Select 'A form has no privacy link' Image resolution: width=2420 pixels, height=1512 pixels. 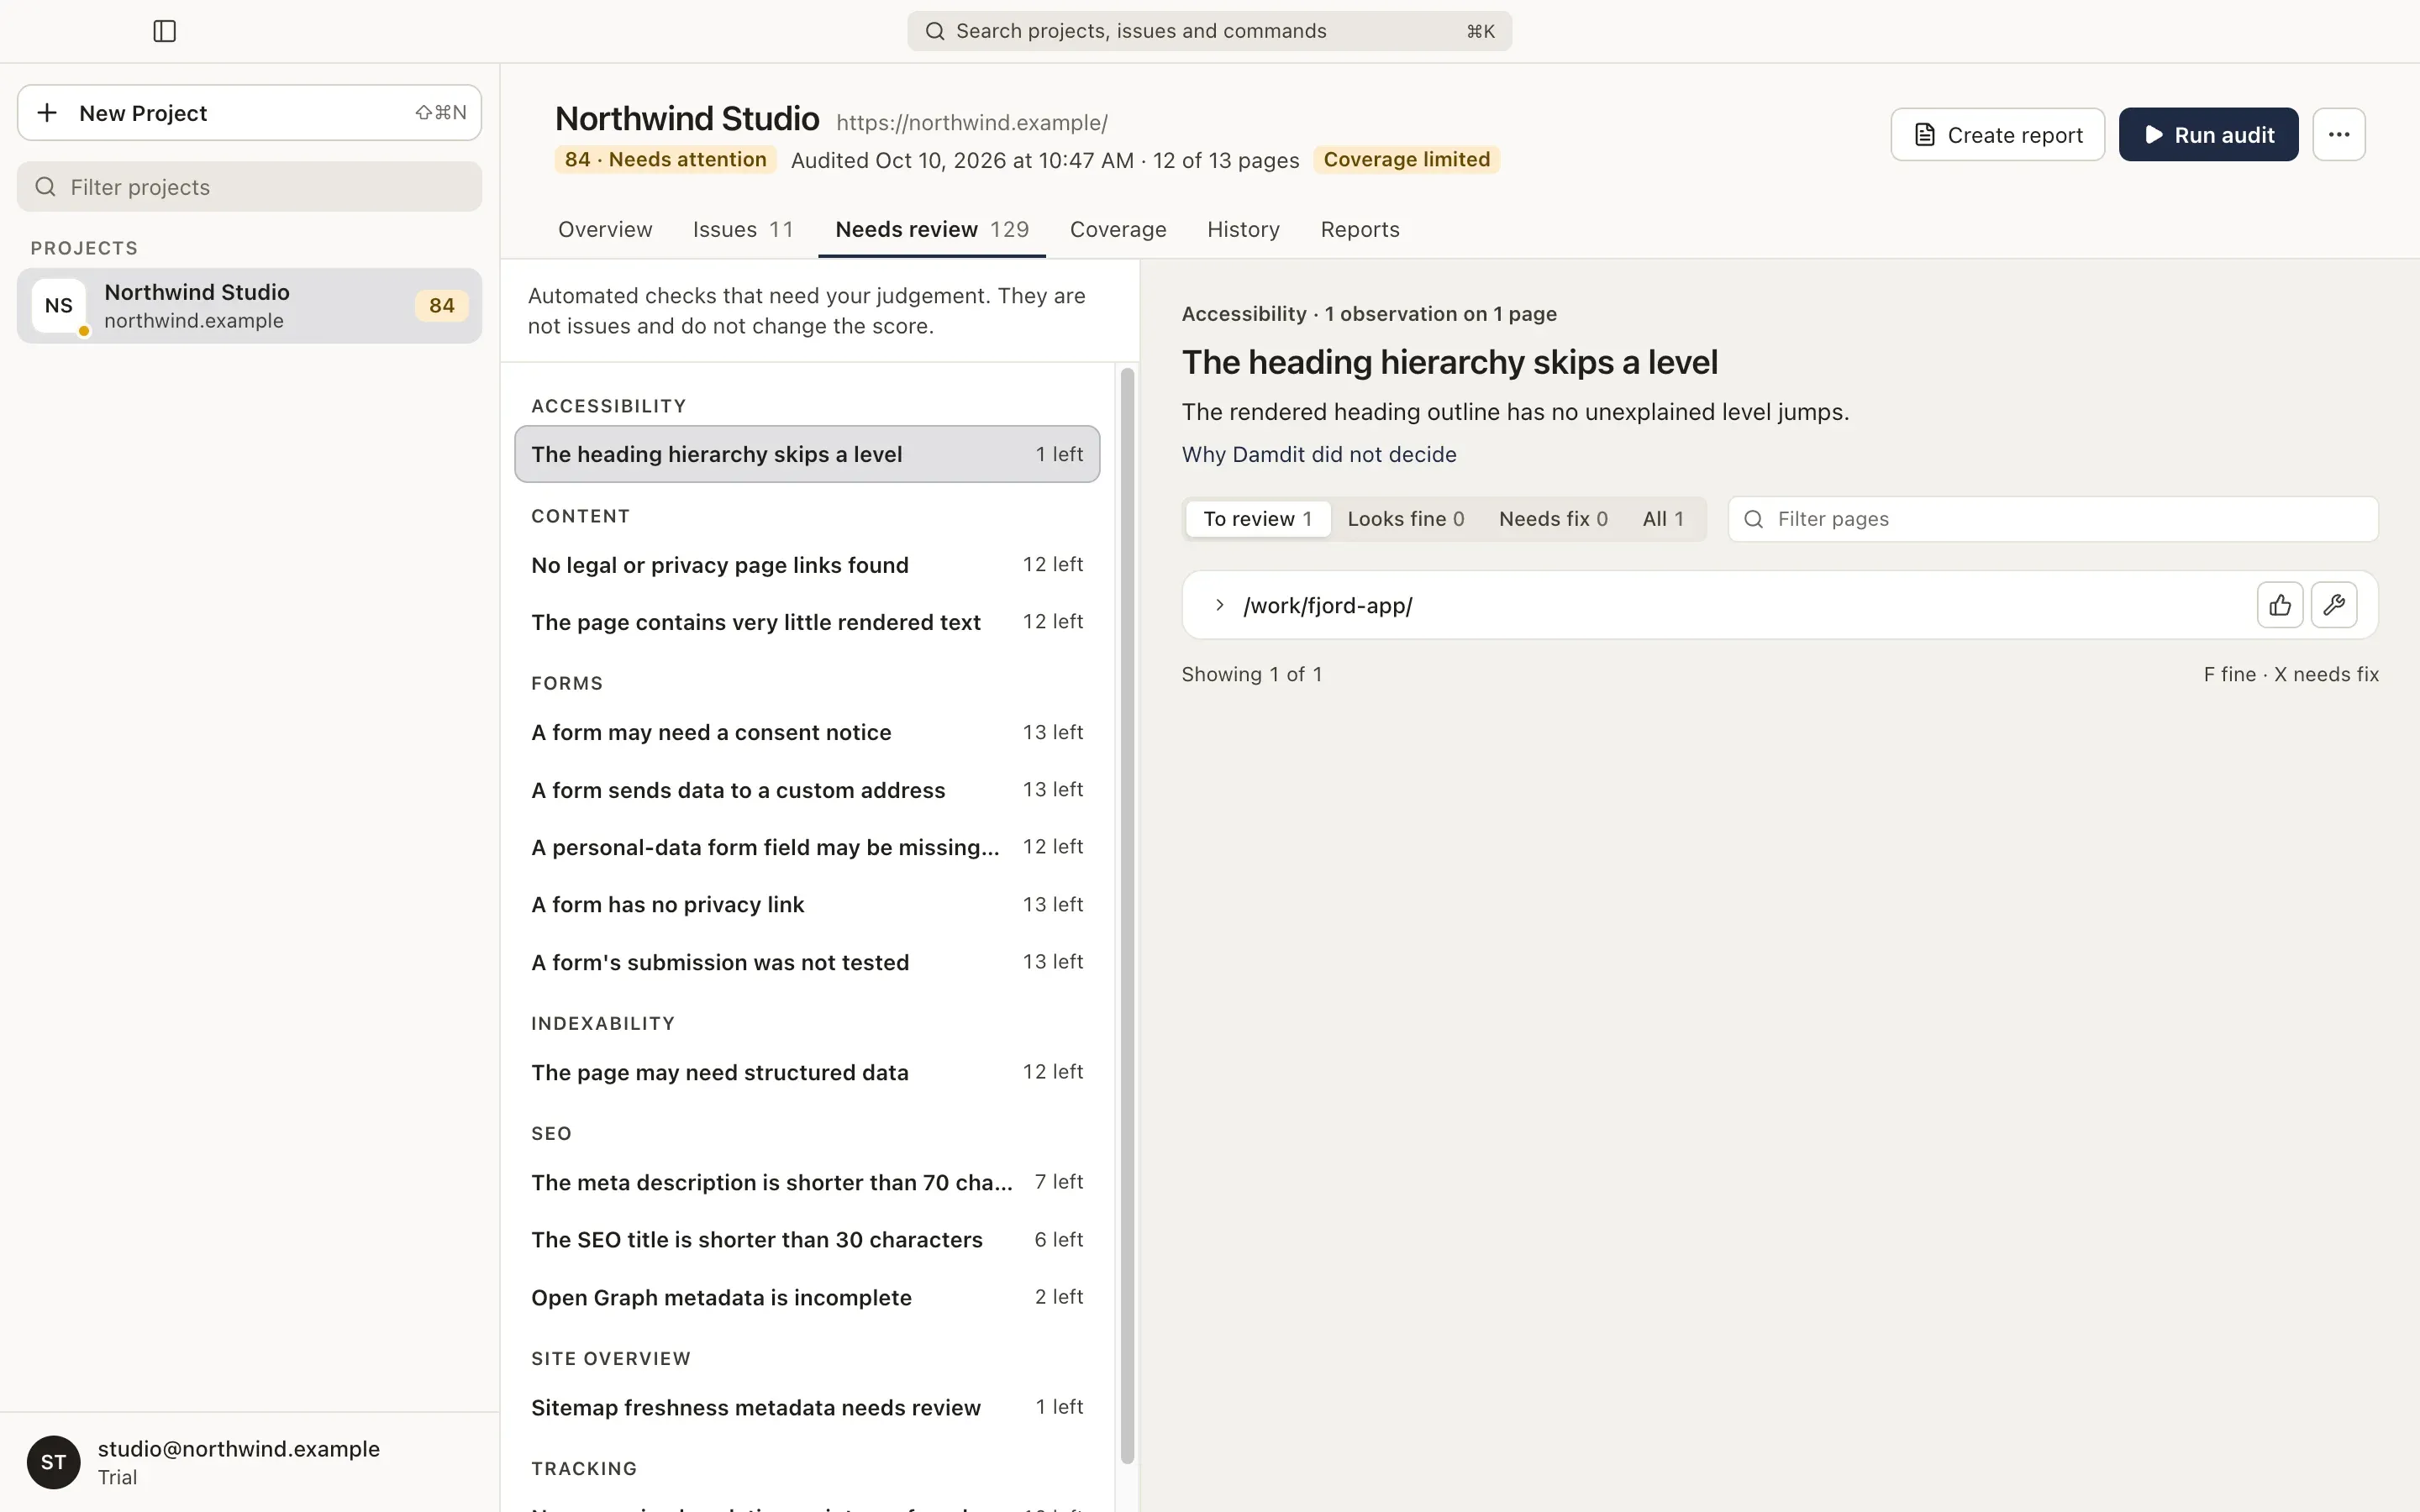pyautogui.click(x=807, y=904)
